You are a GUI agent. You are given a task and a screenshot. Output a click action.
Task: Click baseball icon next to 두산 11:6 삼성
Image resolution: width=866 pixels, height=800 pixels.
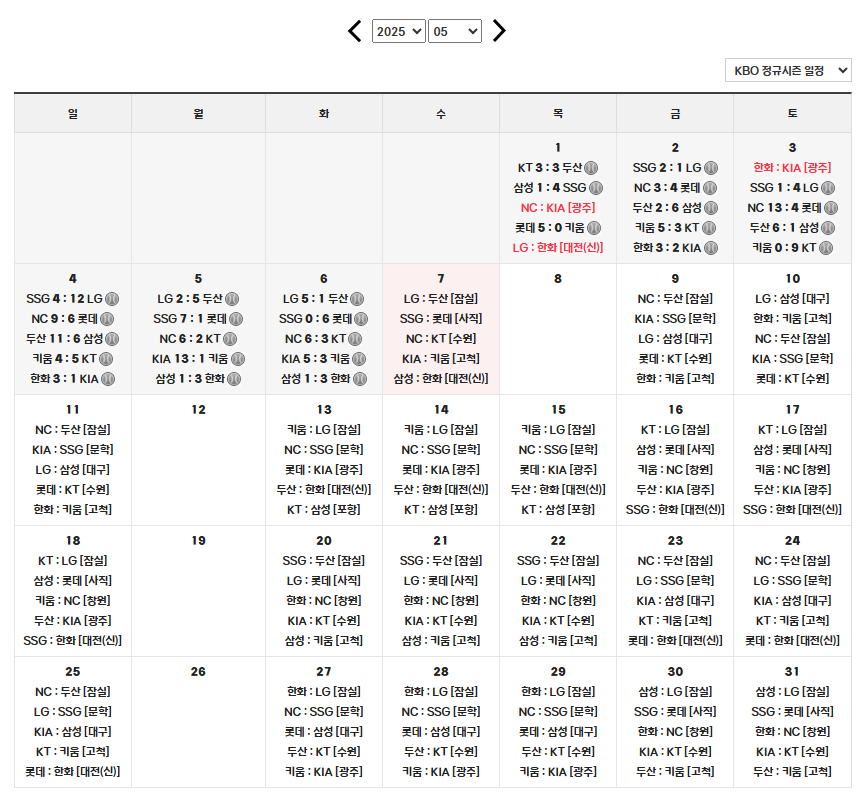click(112, 339)
